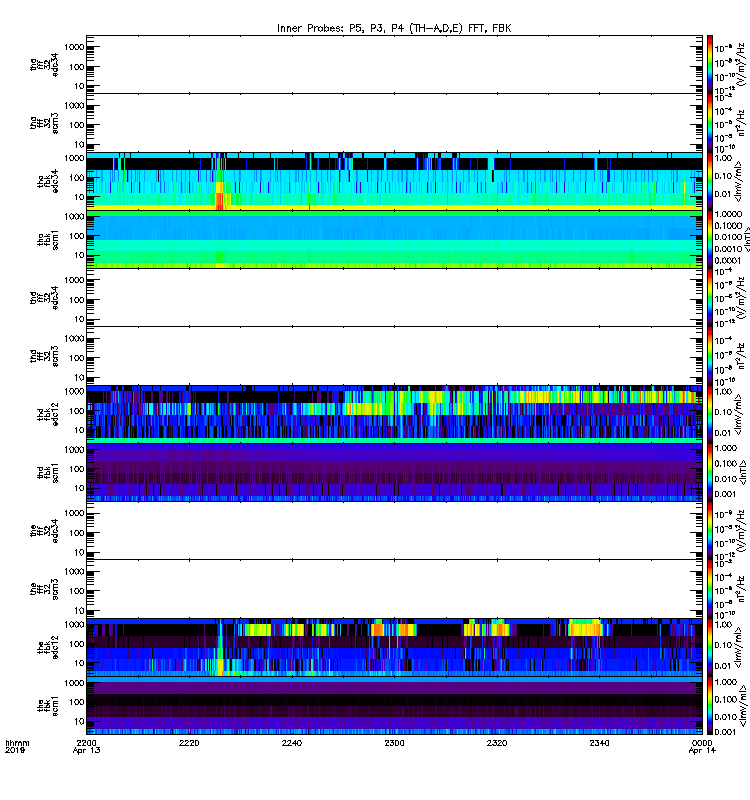Click the thd fbk scm1 spectrogram panel
The image size is (750, 800).
pyautogui.click(x=394, y=472)
